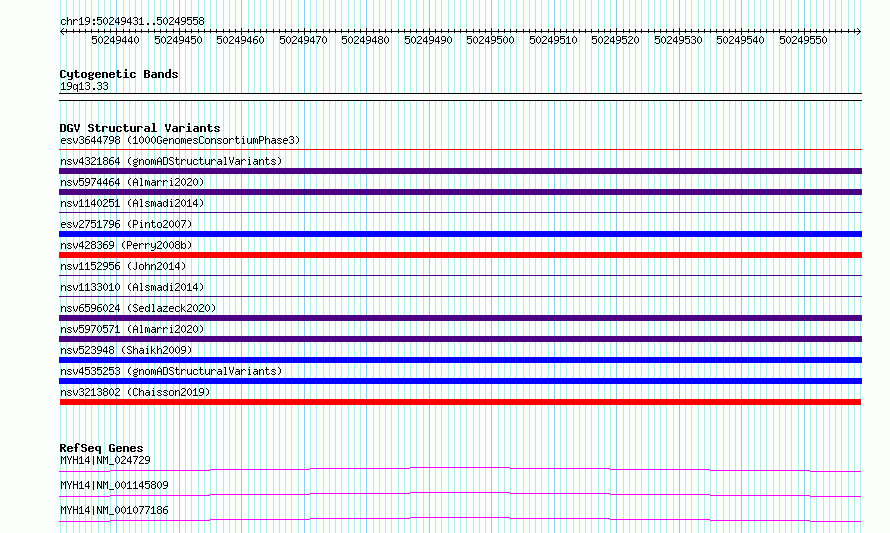The width and height of the screenshot is (890, 533).
Task: Click ruler position 50249470
Action: click(x=303, y=40)
